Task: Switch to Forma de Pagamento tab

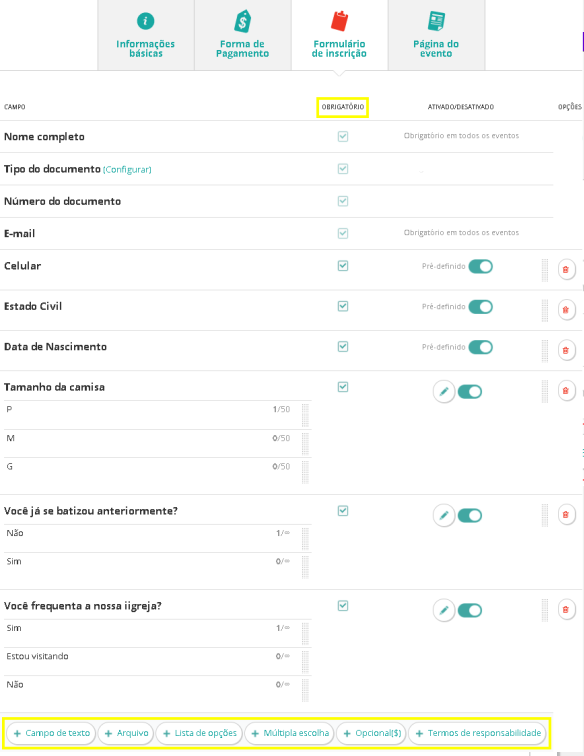Action: [243, 35]
